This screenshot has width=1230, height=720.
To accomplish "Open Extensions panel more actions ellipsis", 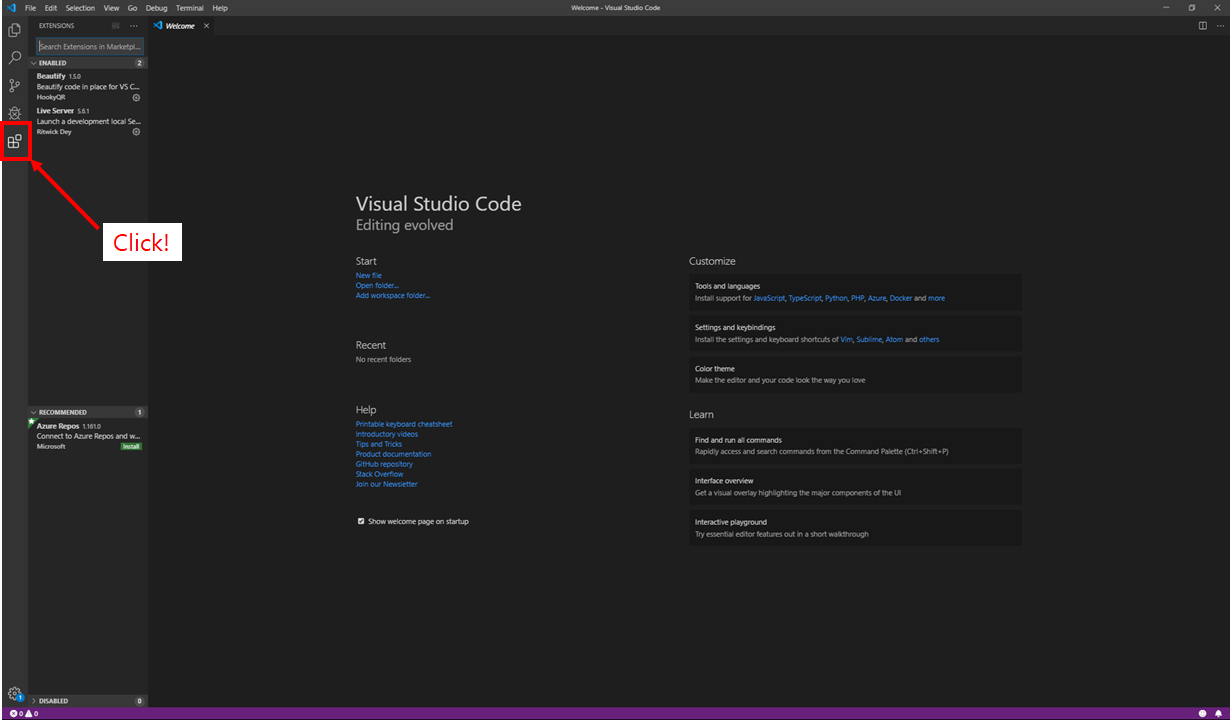I will click(x=134, y=26).
